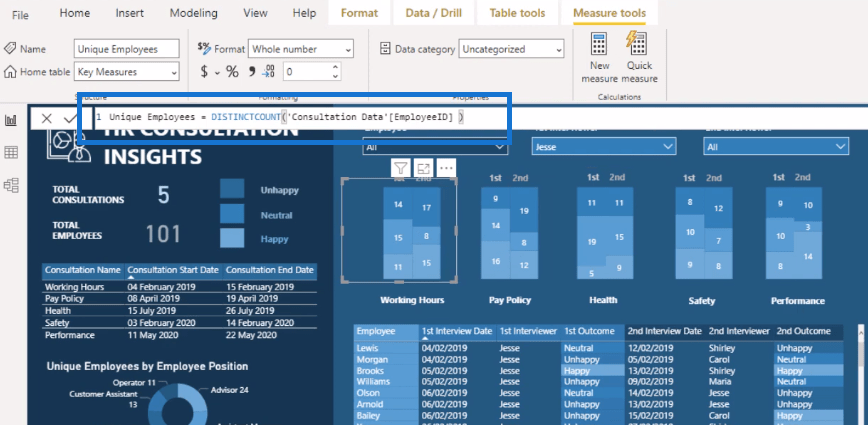Open the File menu
868x425 pixels.
(x=20, y=15)
